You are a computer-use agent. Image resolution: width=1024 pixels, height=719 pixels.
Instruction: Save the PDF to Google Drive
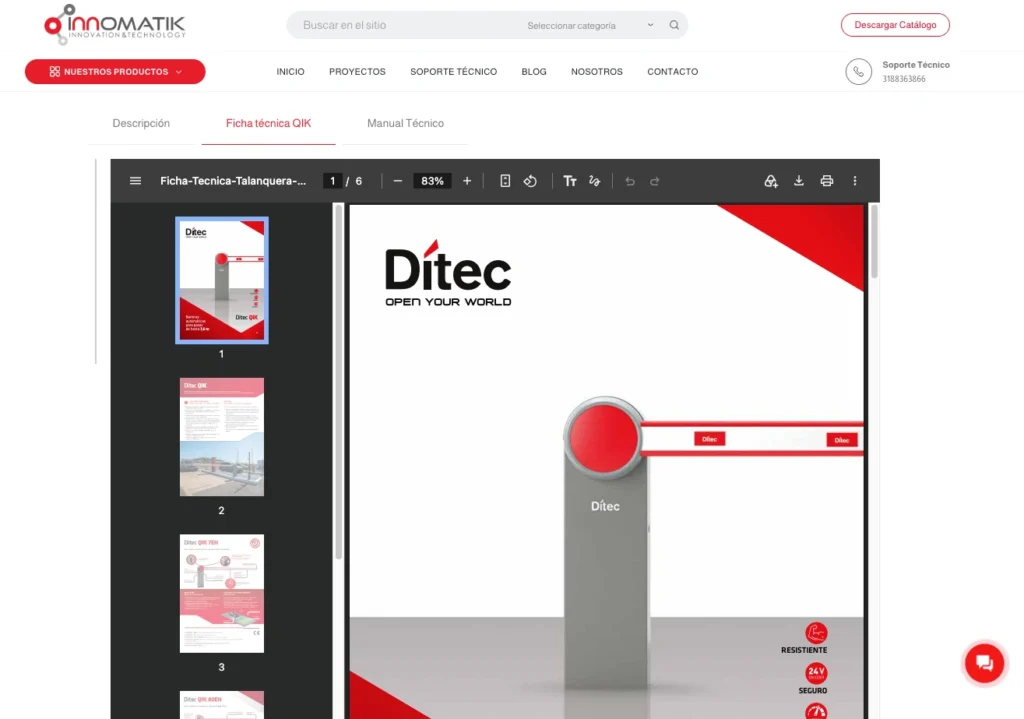tap(771, 181)
